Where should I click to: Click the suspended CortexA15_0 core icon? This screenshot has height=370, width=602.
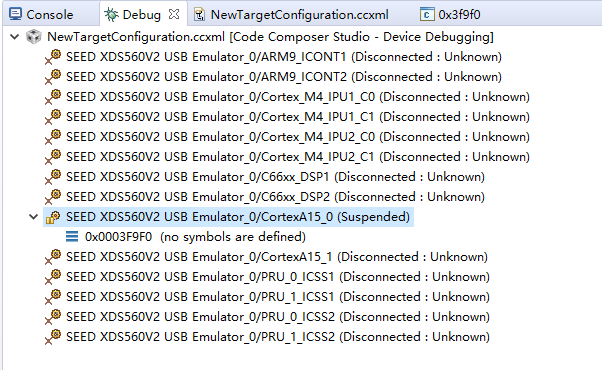point(53,217)
